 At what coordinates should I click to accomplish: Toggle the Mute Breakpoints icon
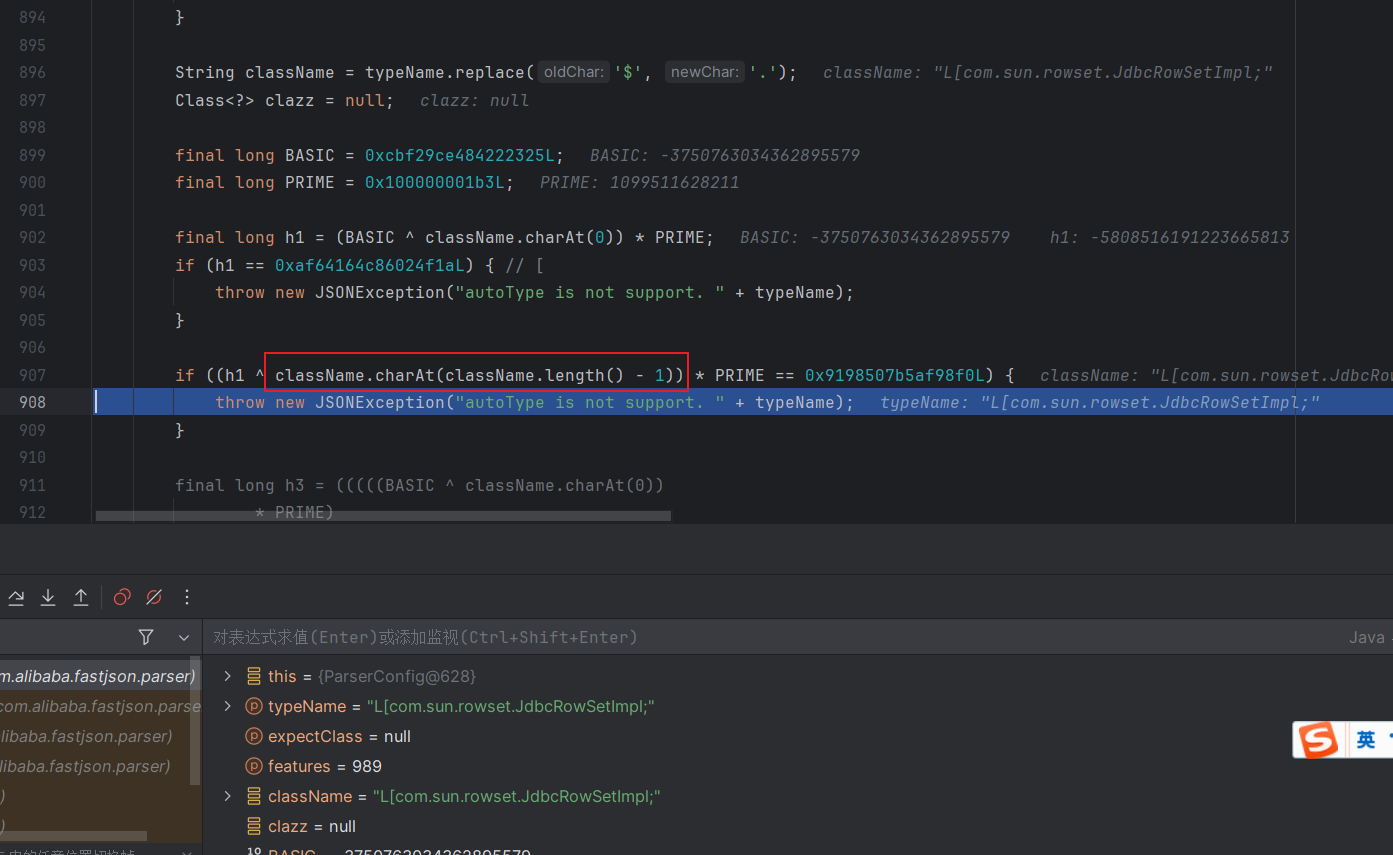point(154,597)
